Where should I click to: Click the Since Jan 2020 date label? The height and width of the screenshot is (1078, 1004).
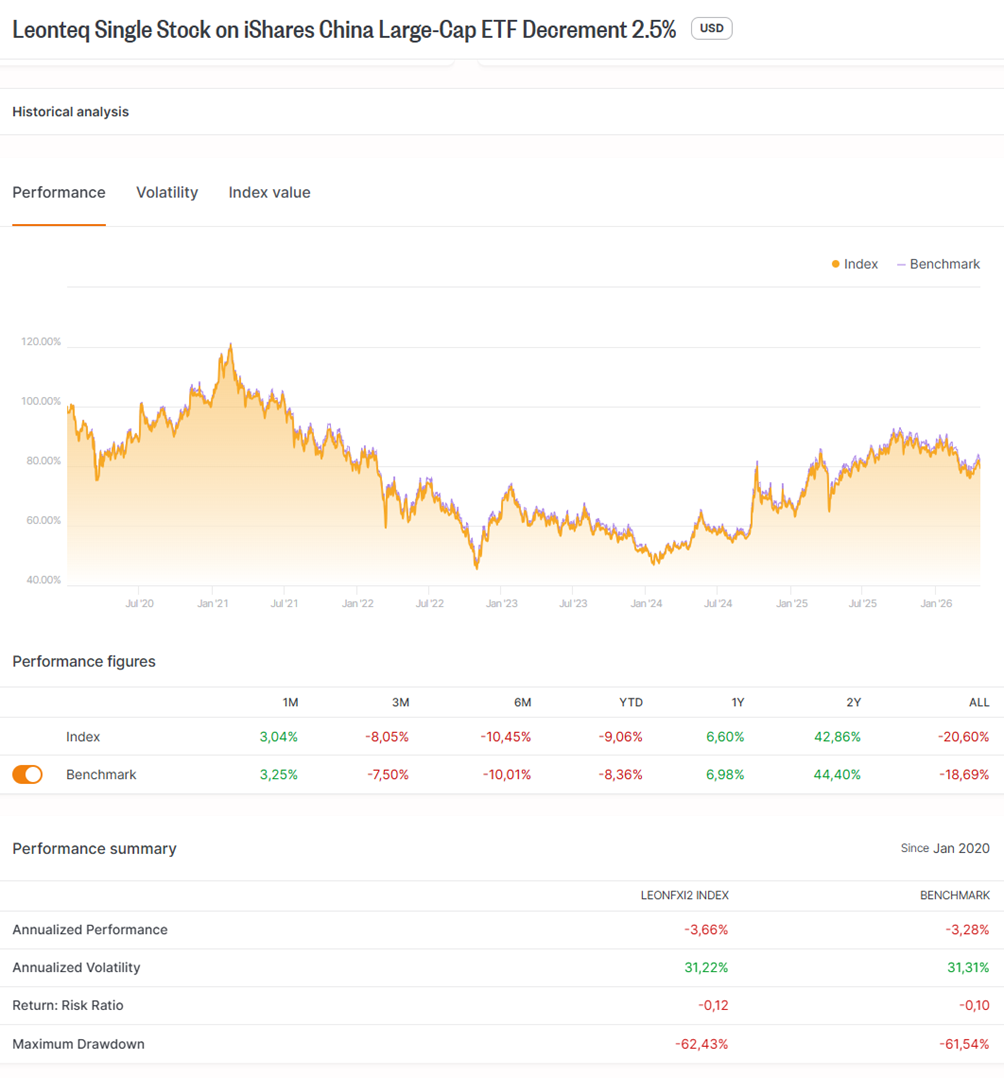coord(944,848)
